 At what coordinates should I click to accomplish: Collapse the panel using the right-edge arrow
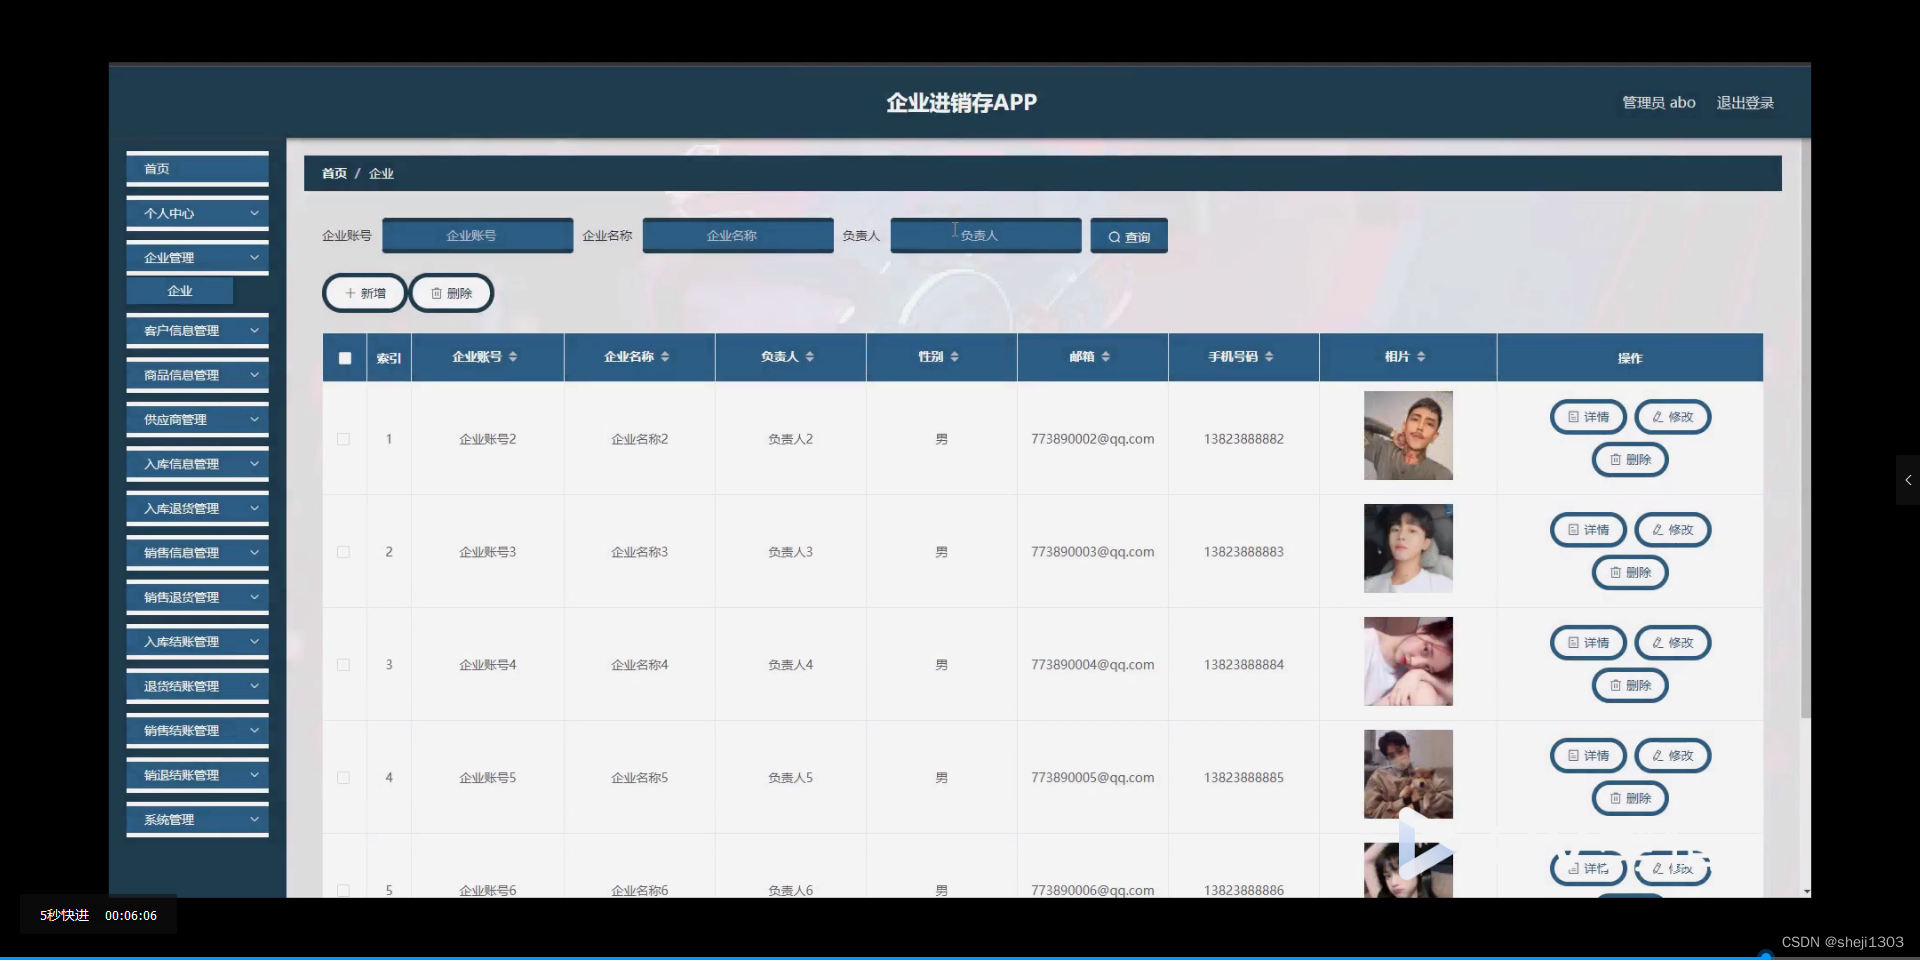[x=1908, y=480]
